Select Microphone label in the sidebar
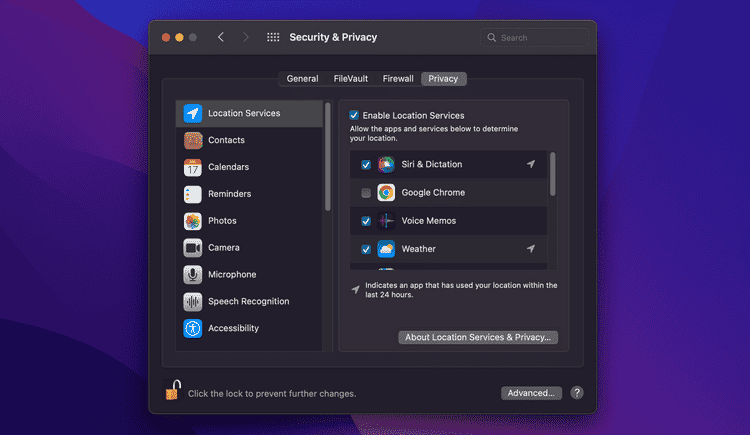Viewport: 750px width, 435px height. [x=232, y=274]
